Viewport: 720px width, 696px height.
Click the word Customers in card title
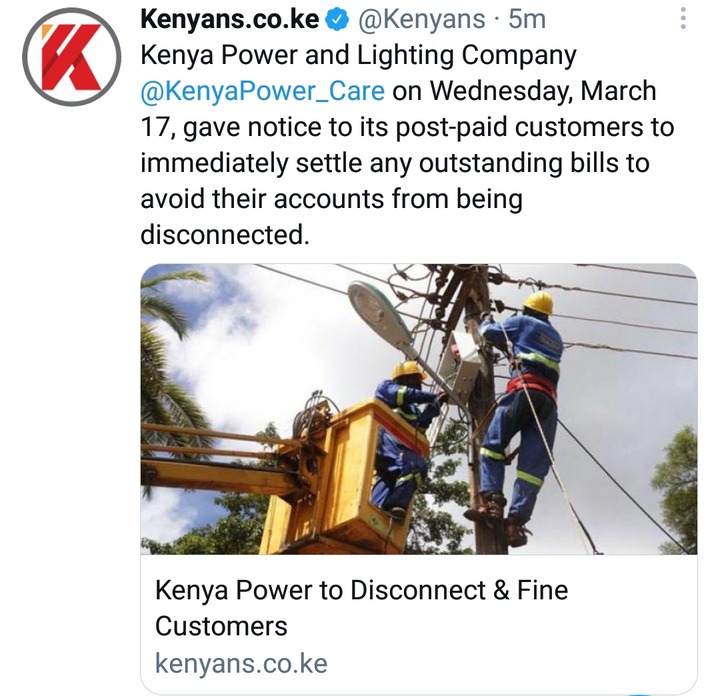tap(221, 627)
